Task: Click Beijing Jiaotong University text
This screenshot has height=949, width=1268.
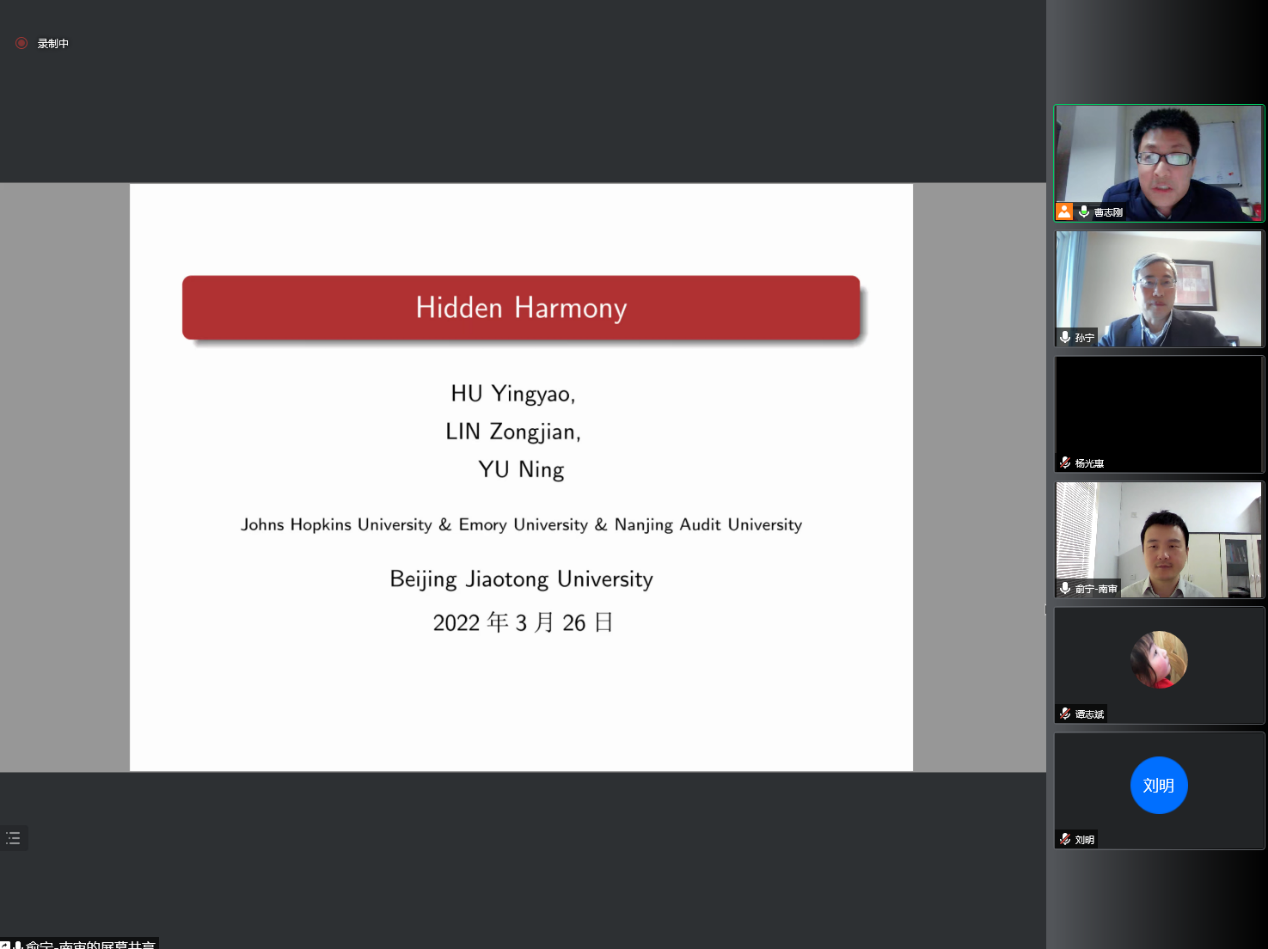Action: click(521, 579)
